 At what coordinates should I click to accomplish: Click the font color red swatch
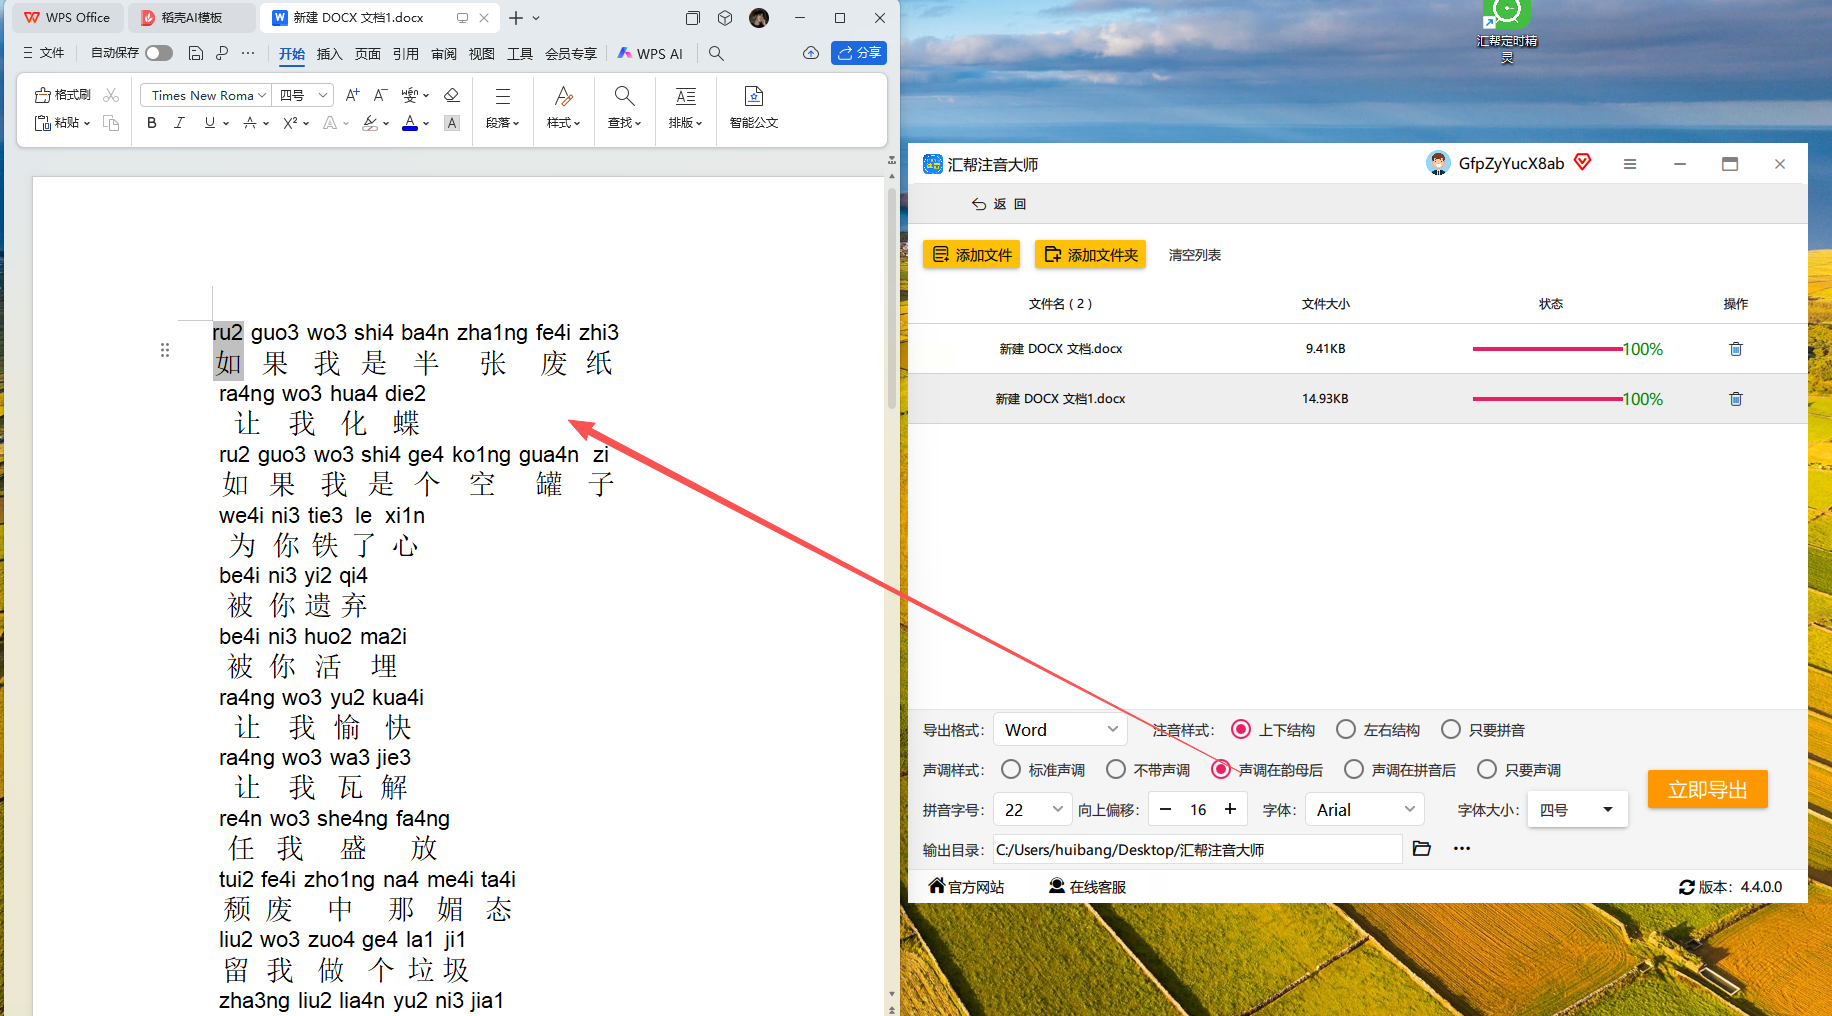coord(410,123)
